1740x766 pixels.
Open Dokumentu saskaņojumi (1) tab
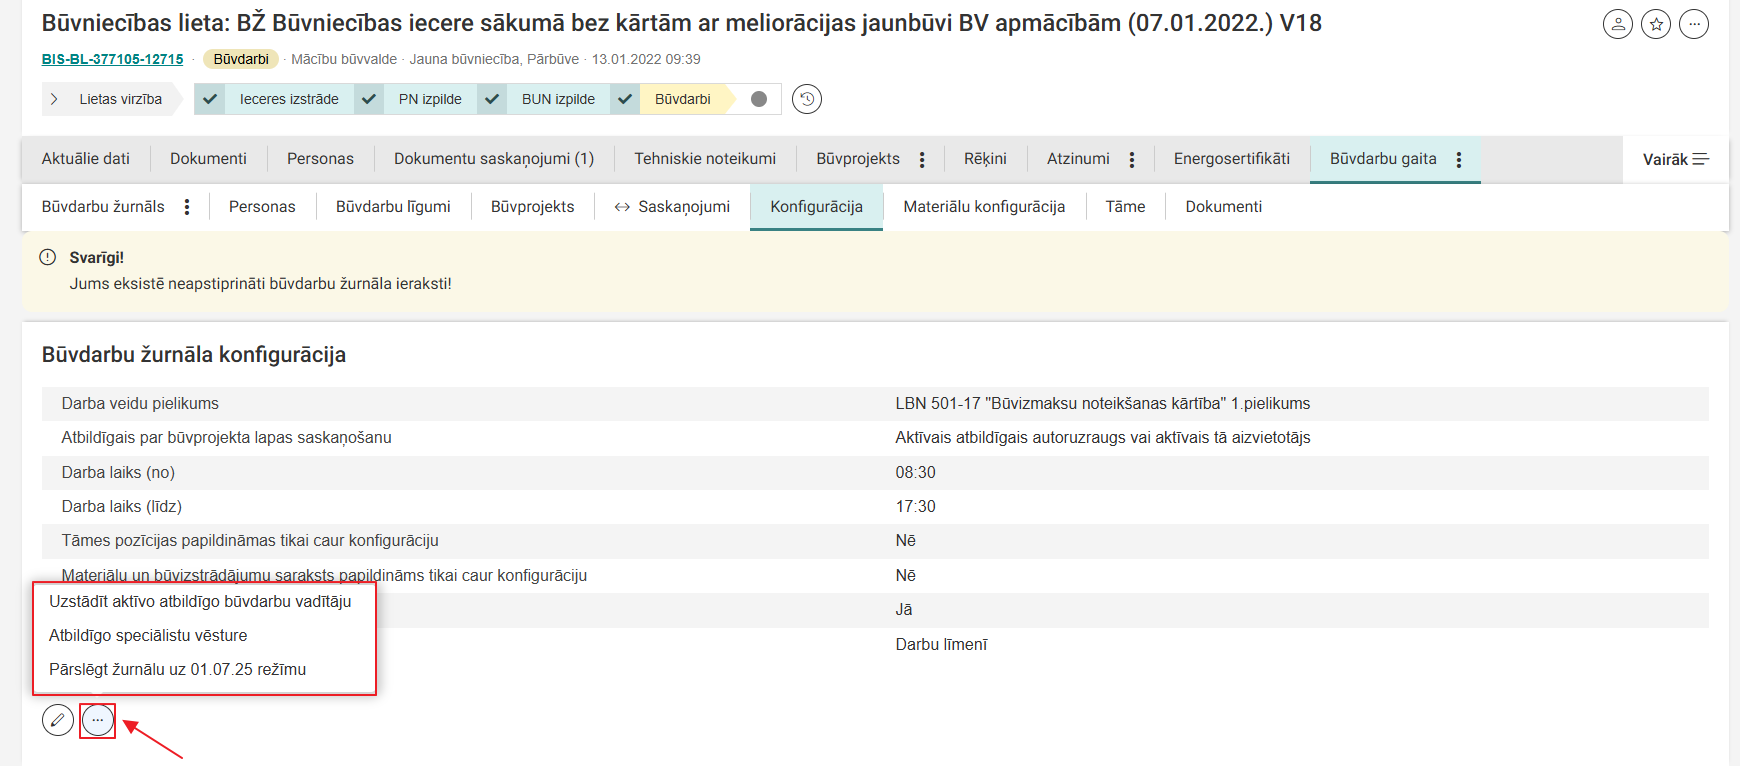pos(494,159)
